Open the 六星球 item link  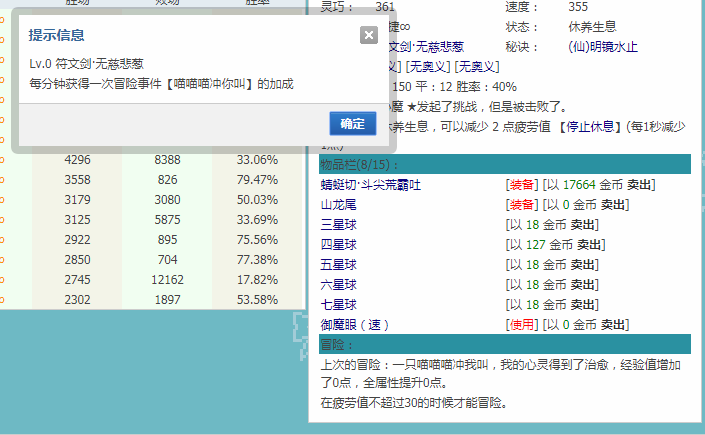(339, 285)
